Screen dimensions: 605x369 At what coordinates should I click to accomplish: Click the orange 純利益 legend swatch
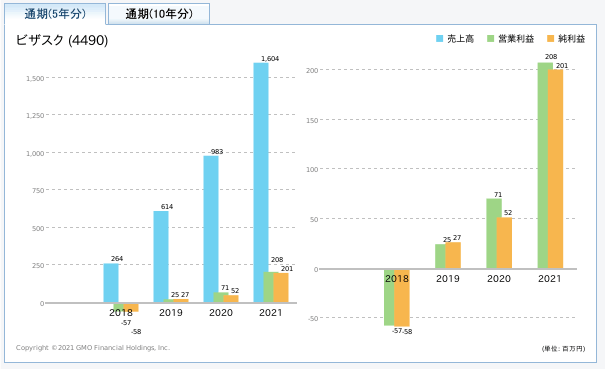551,39
